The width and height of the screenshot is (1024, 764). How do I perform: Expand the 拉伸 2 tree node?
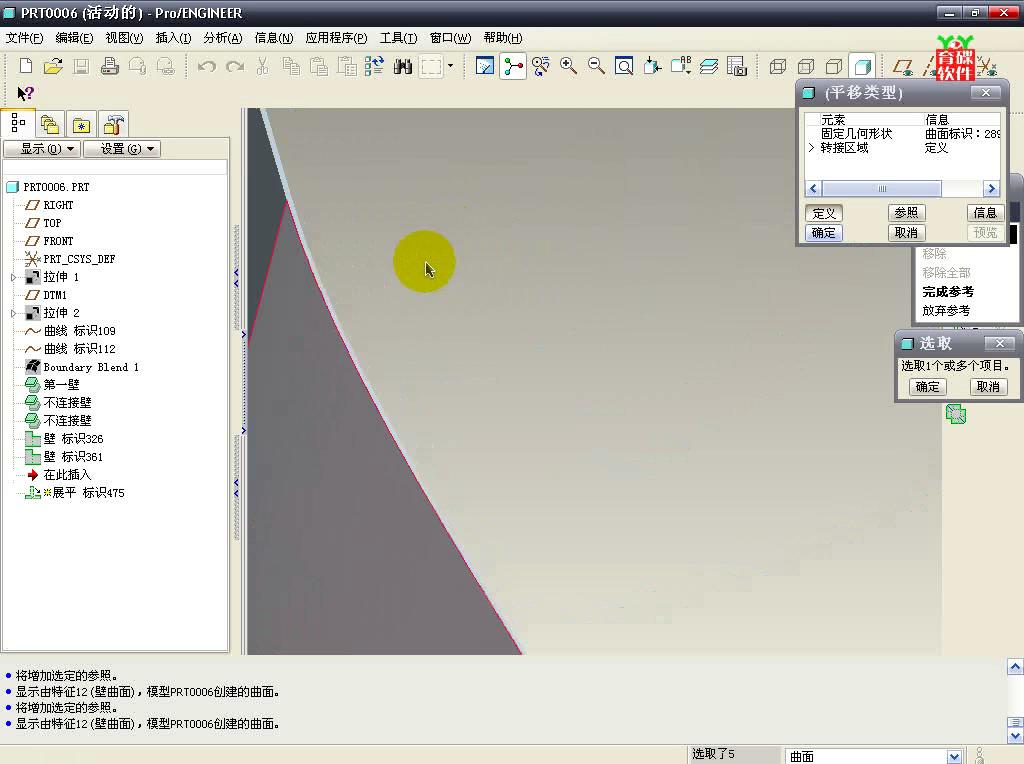pos(13,313)
